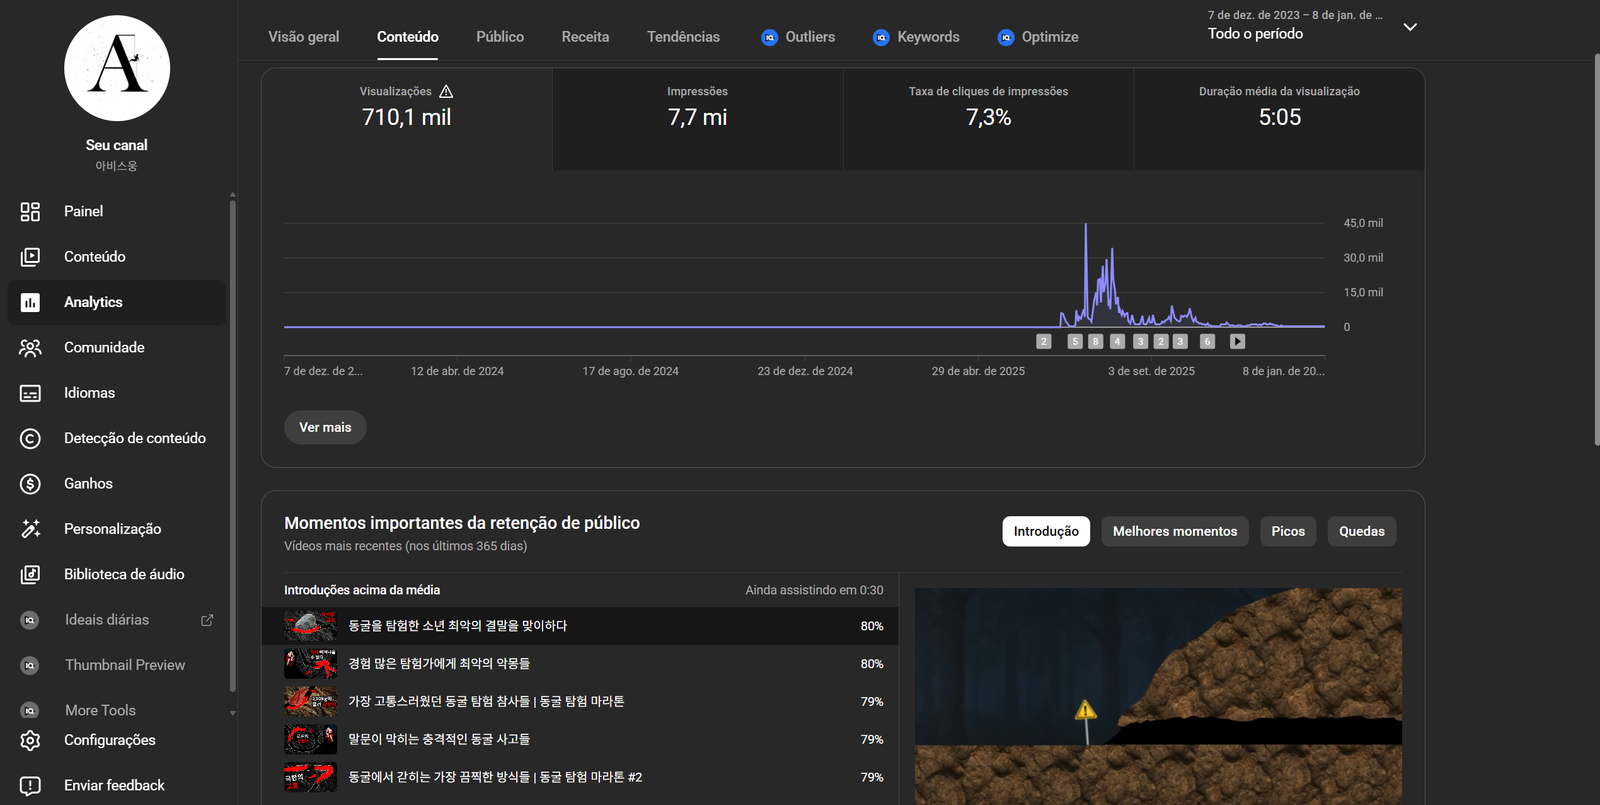Expand the Todo o período date dropdown
The image size is (1600, 805).
coord(1410,27)
